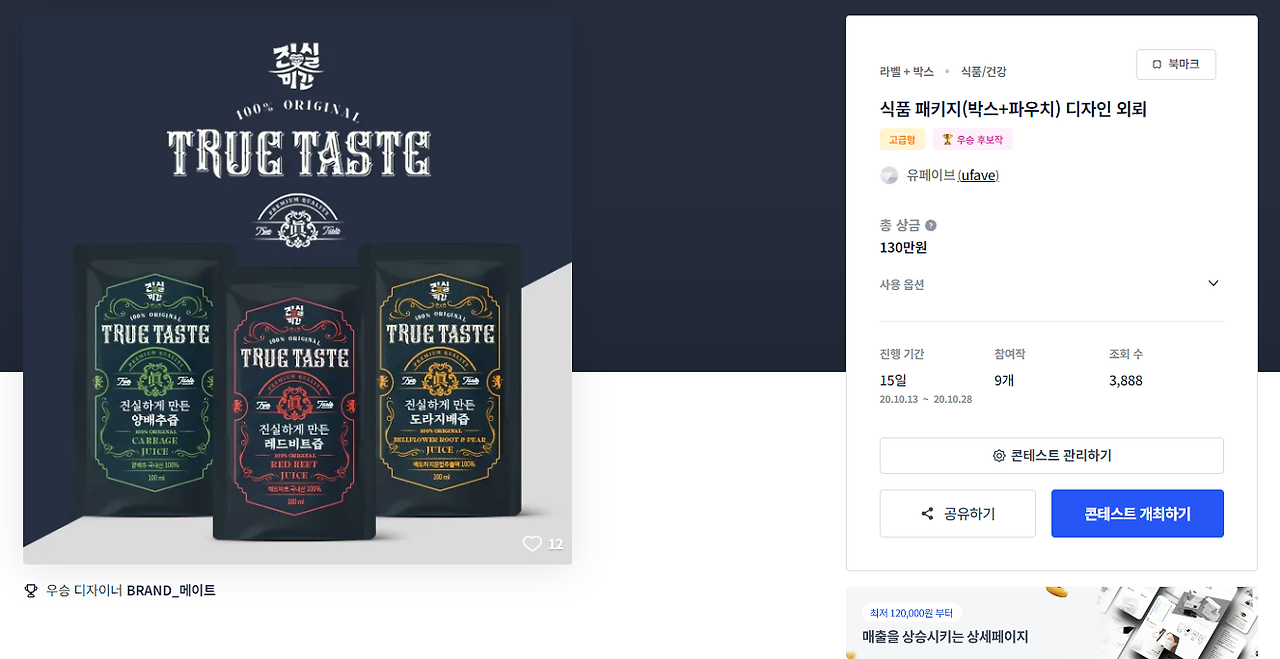Click the ufave profile avatar icon
This screenshot has height=659, width=1280.
(889, 175)
